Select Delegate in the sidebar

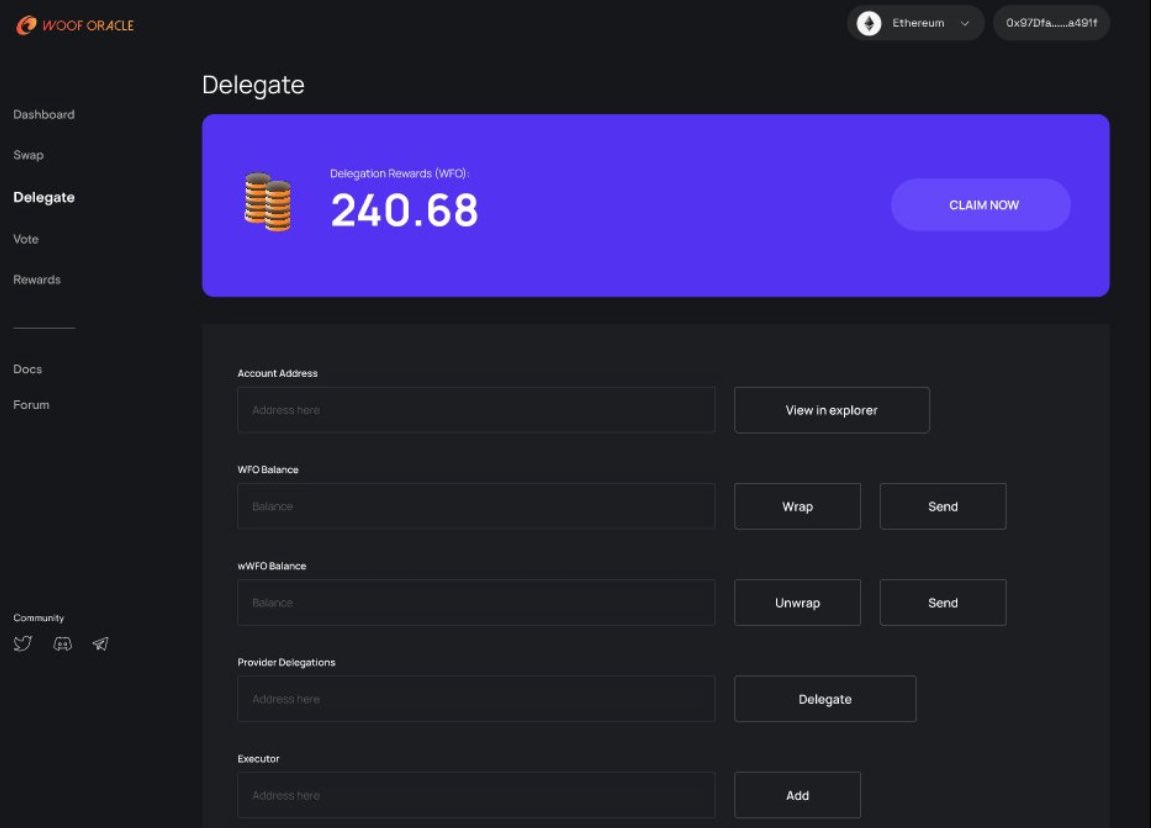44,197
